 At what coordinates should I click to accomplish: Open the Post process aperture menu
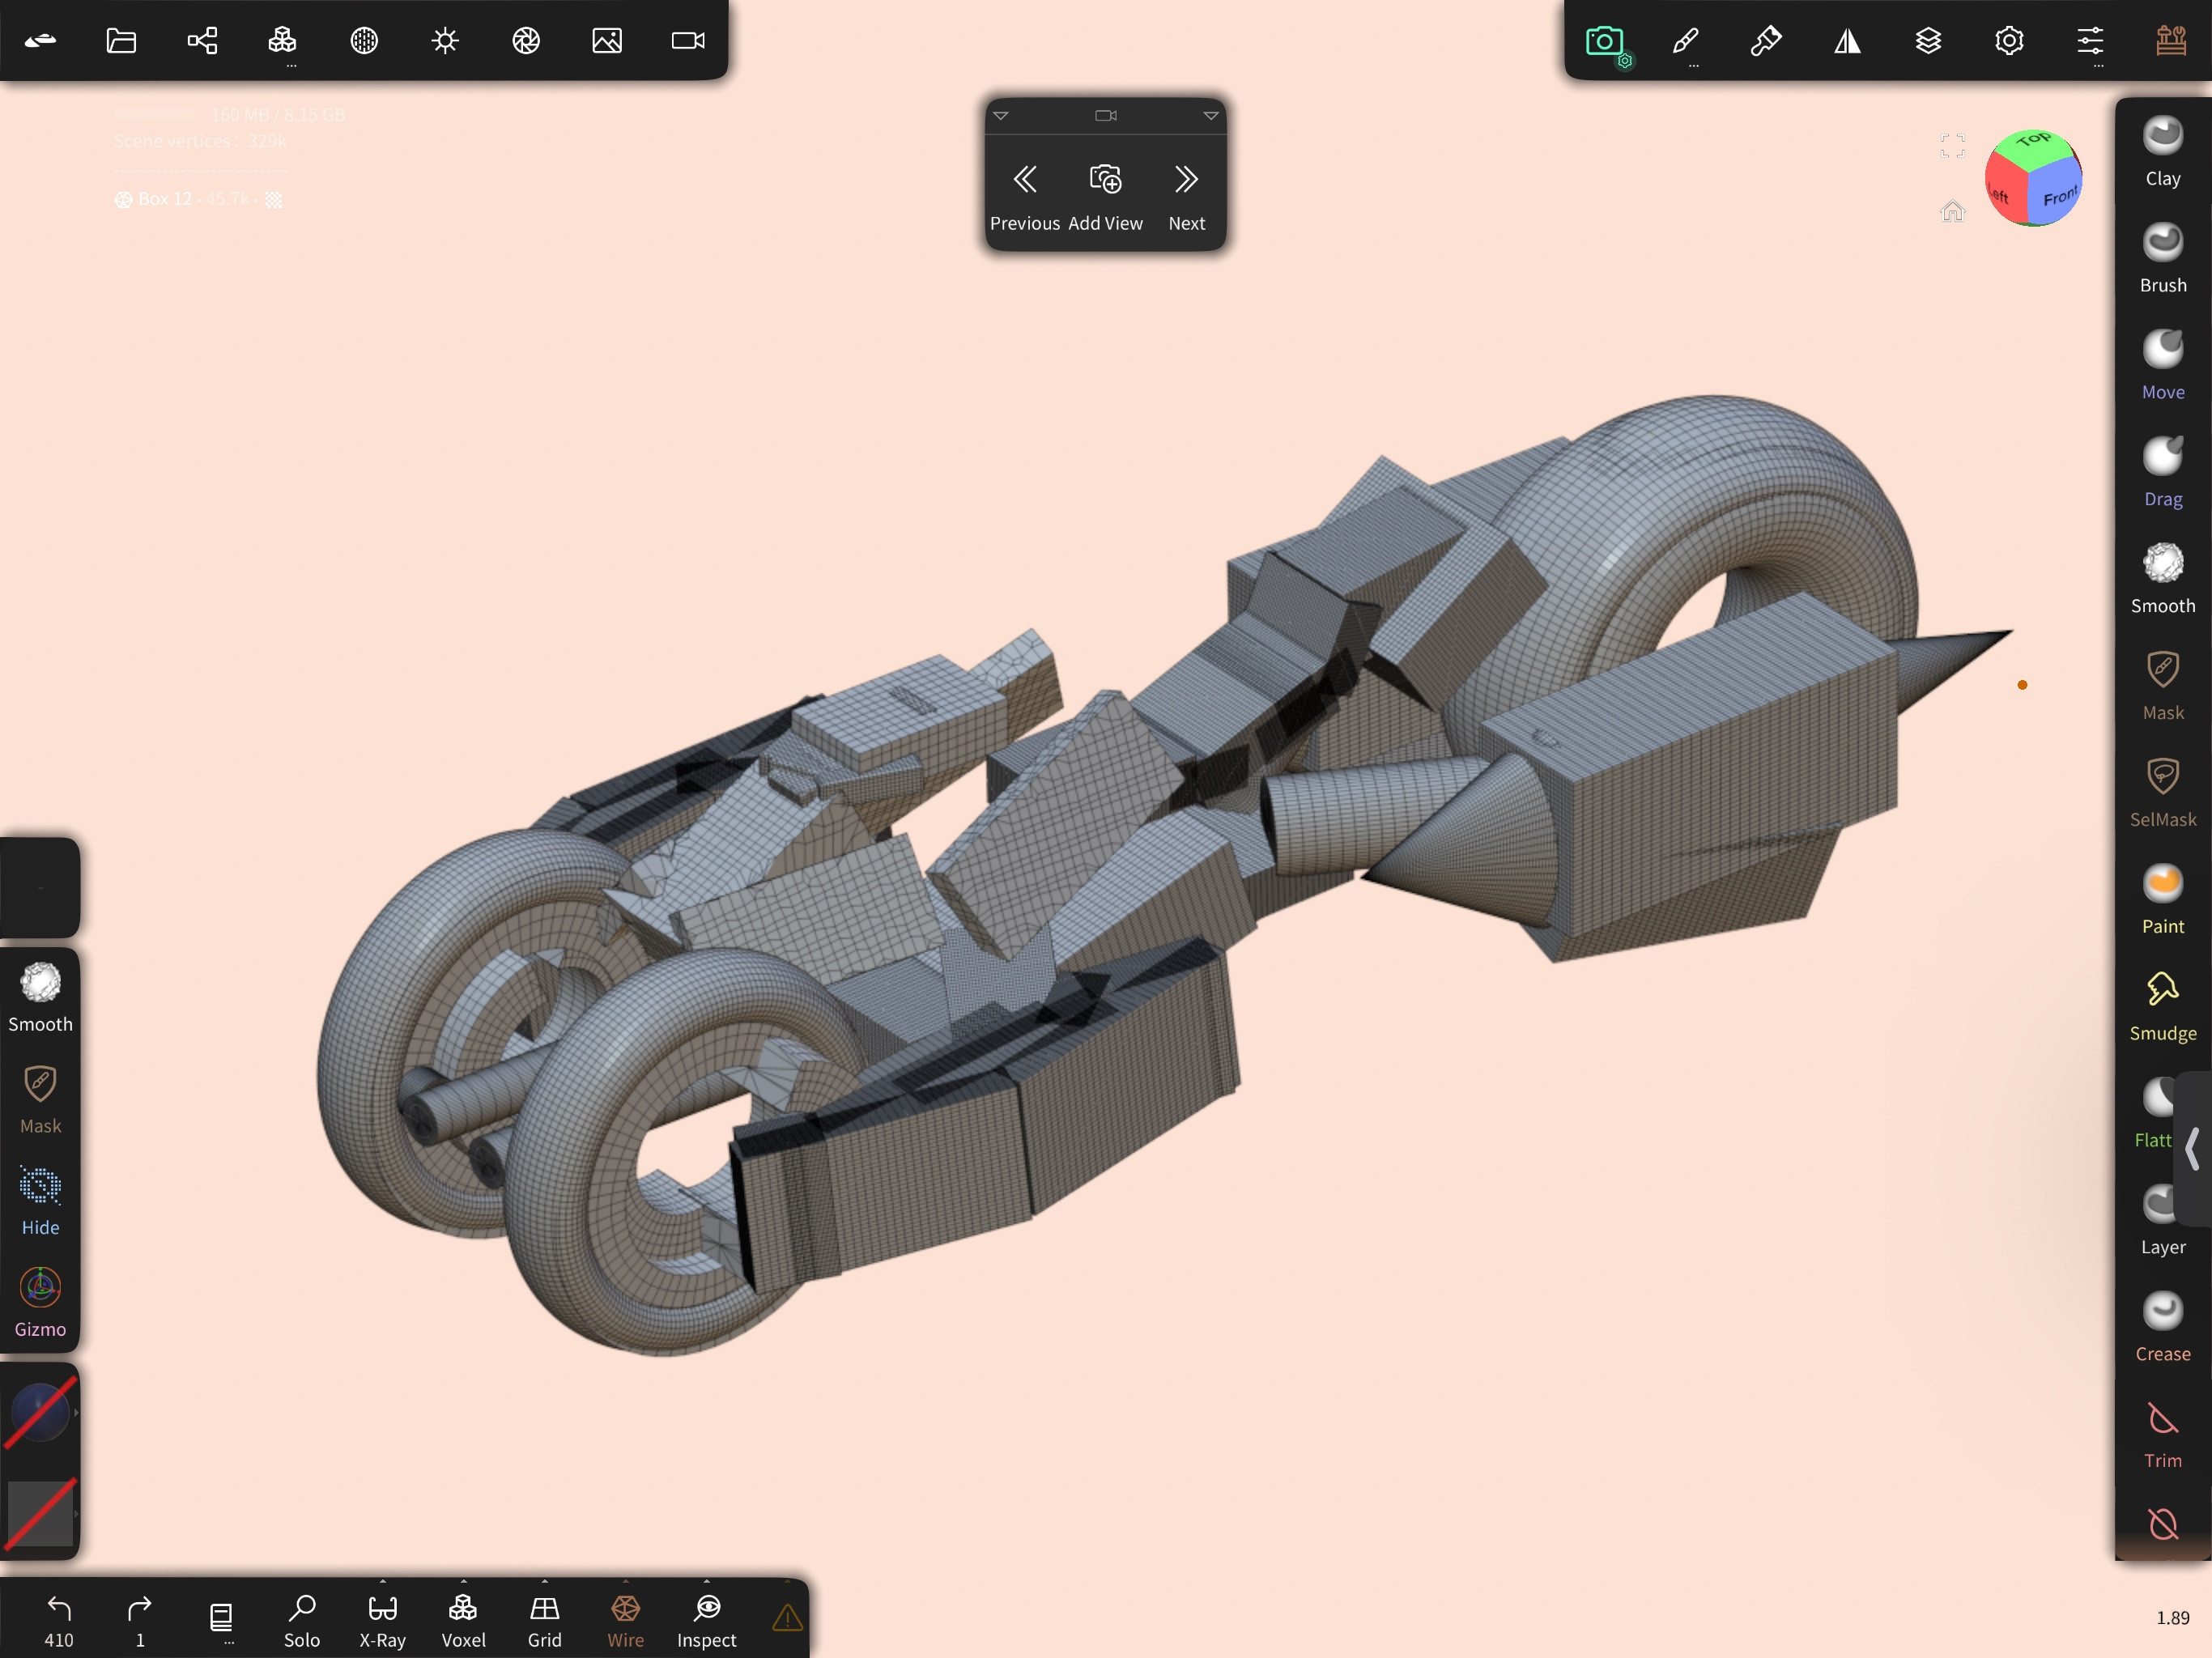point(526,41)
